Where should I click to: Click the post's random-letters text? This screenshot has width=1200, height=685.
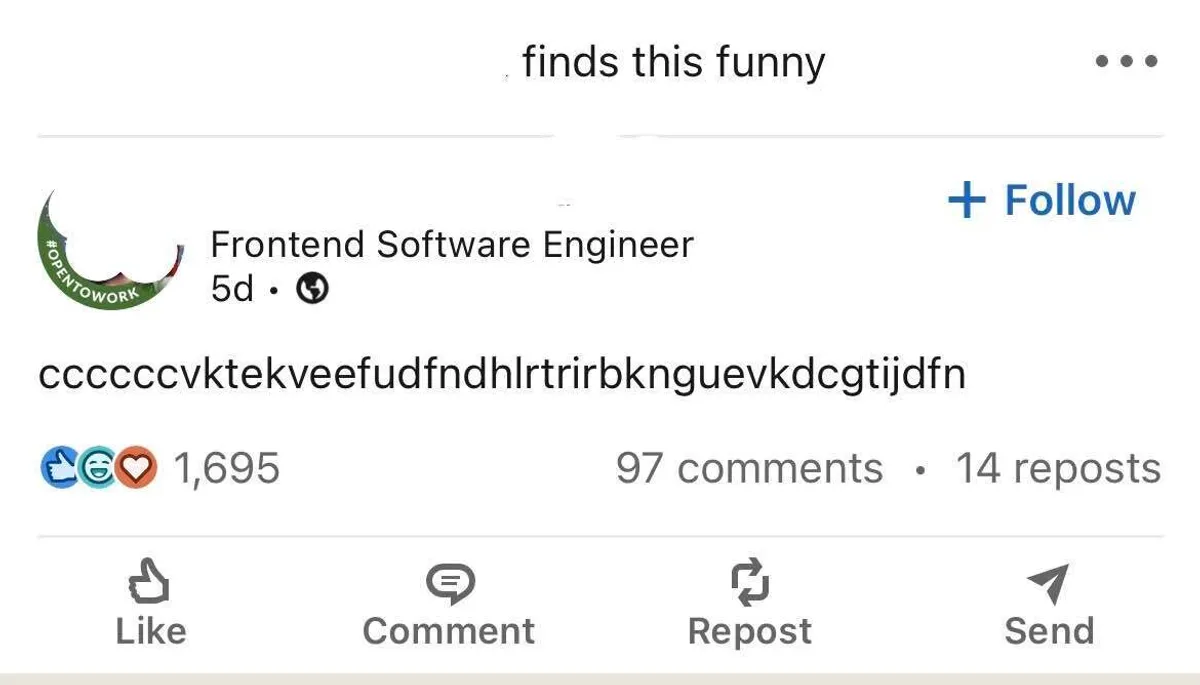pos(502,377)
